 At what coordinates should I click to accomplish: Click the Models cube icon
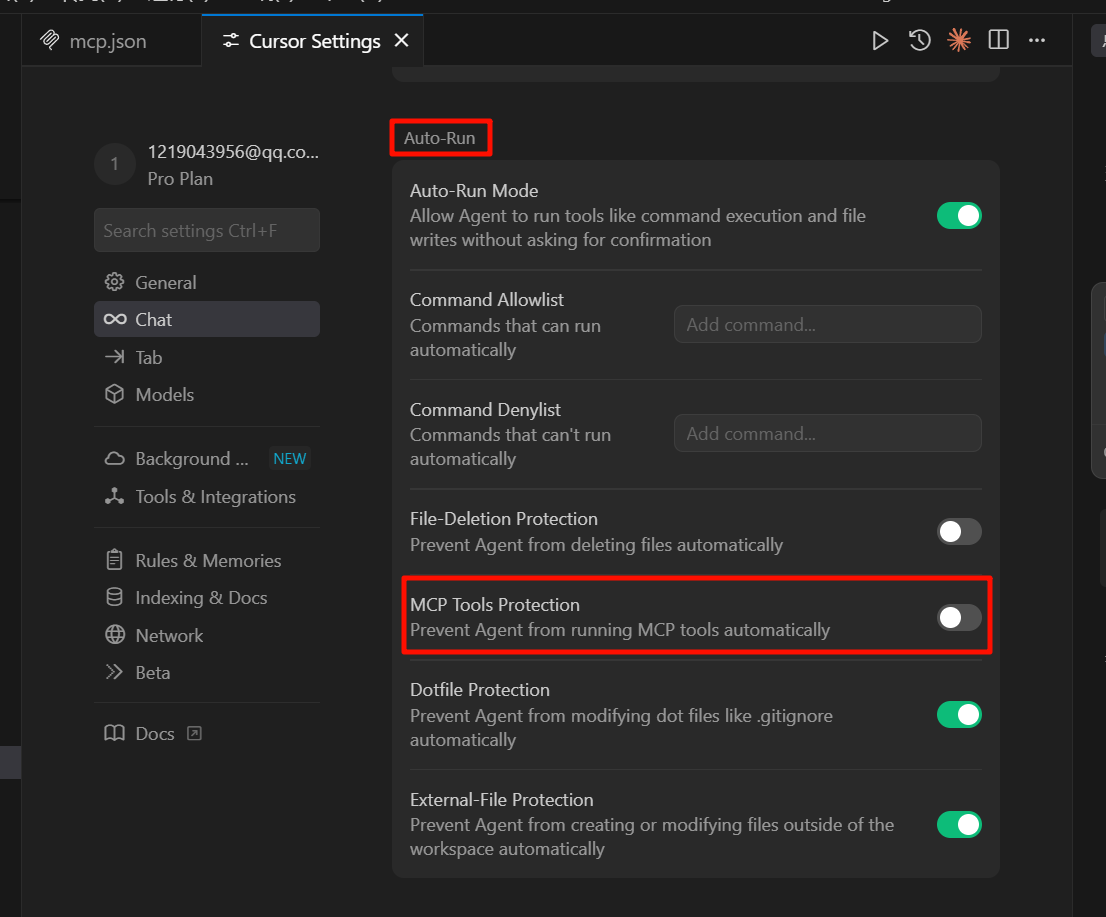(114, 394)
